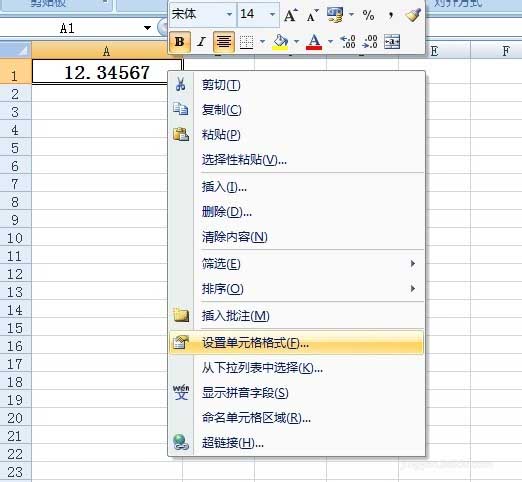Choose 插入(I)... menu item
This screenshot has width=522, height=482.
click(x=297, y=187)
